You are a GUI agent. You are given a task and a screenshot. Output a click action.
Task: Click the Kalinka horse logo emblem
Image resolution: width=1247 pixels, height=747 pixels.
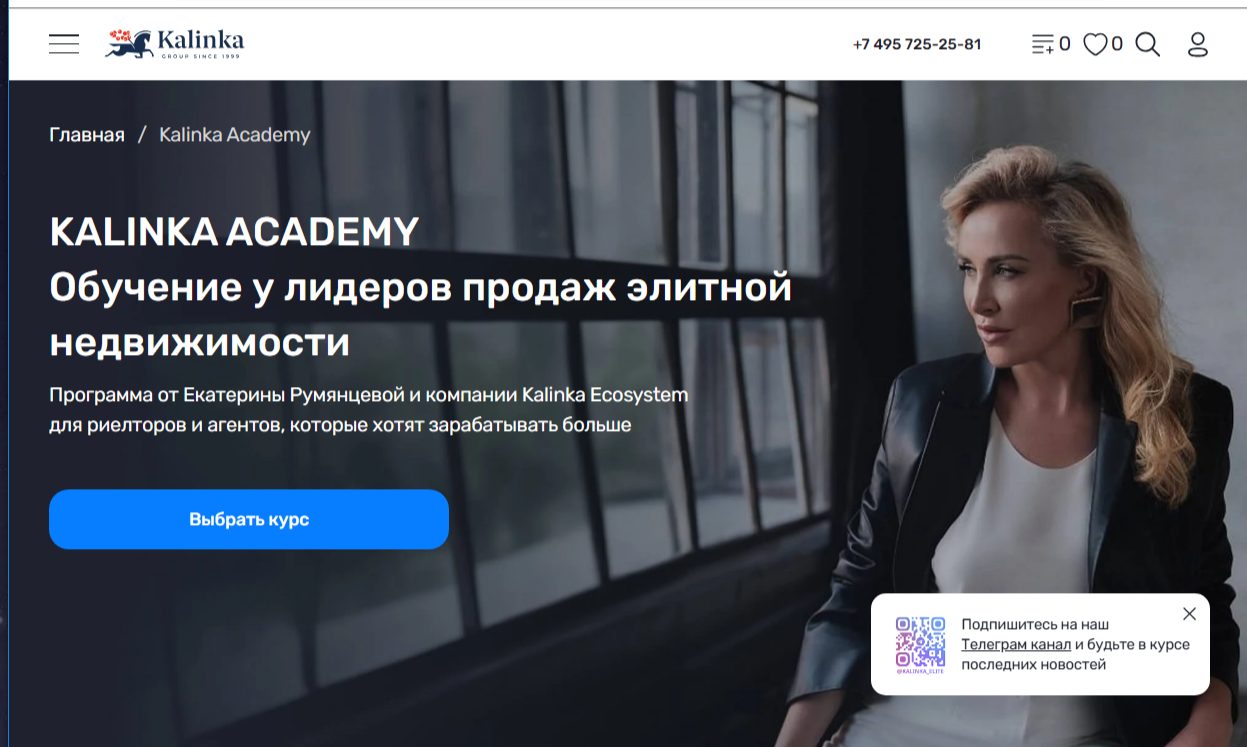tap(129, 43)
